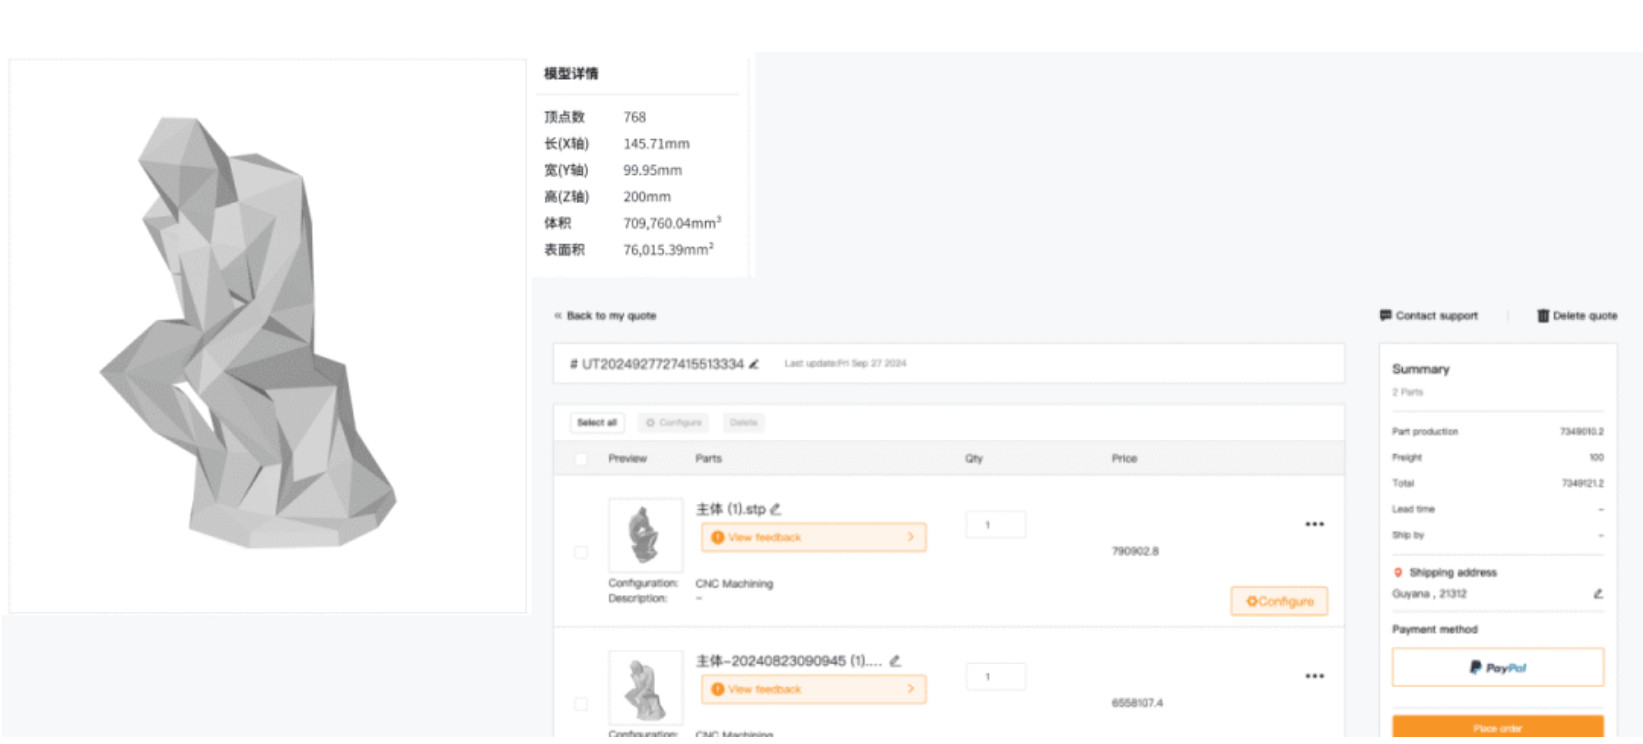This screenshot has height=744, width=1643.
Task: Click quantity field for 主体-20240823090945
Action: point(995,676)
